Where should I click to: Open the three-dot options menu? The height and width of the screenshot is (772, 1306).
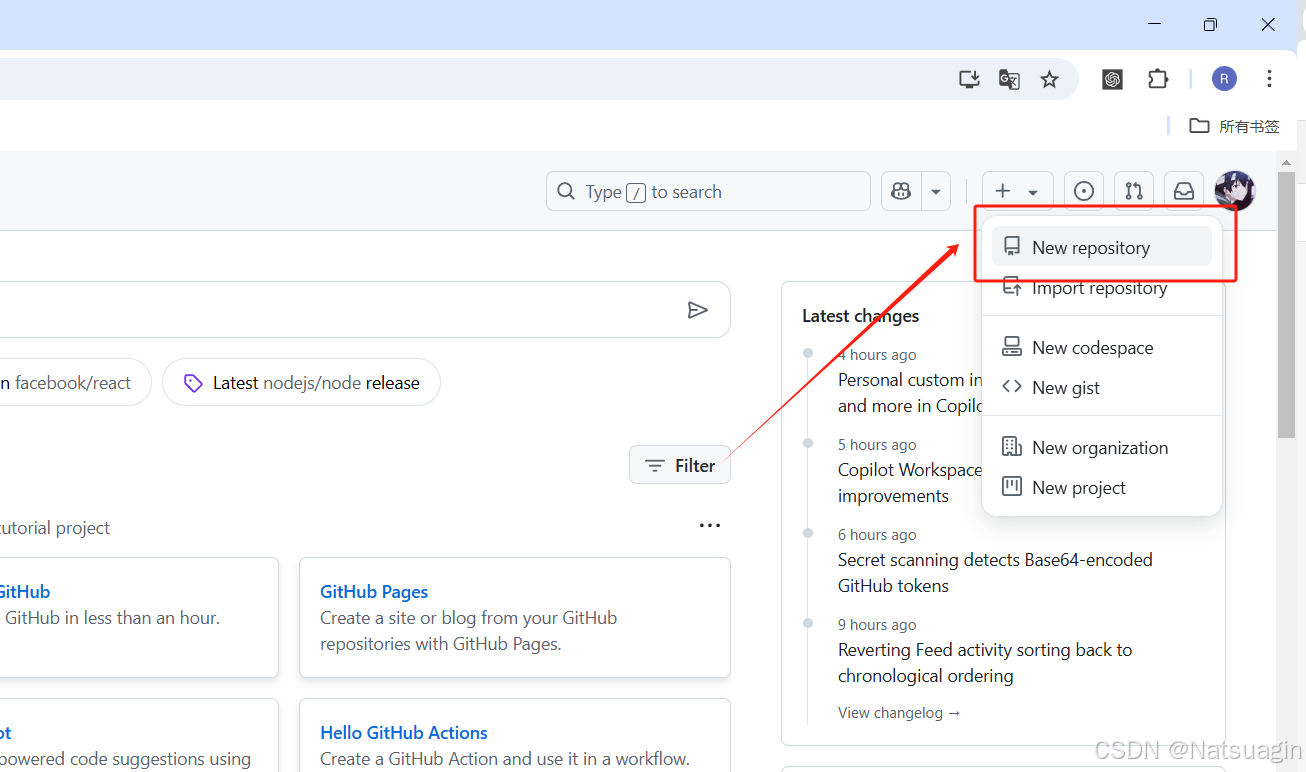tap(710, 526)
